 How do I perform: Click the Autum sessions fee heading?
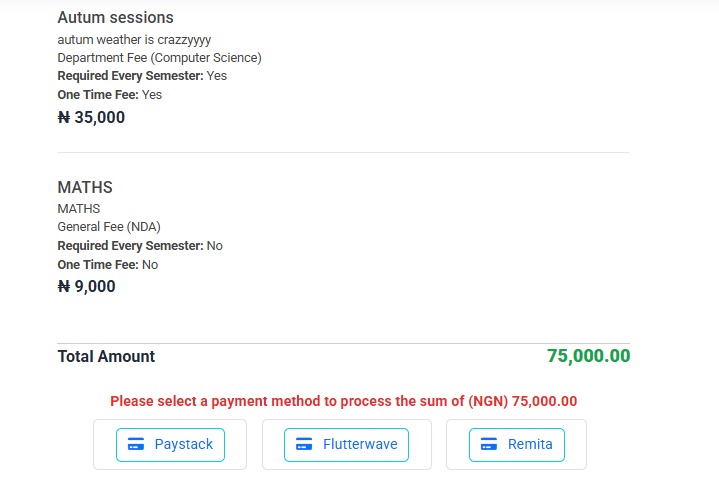pyautogui.click(x=115, y=18)
